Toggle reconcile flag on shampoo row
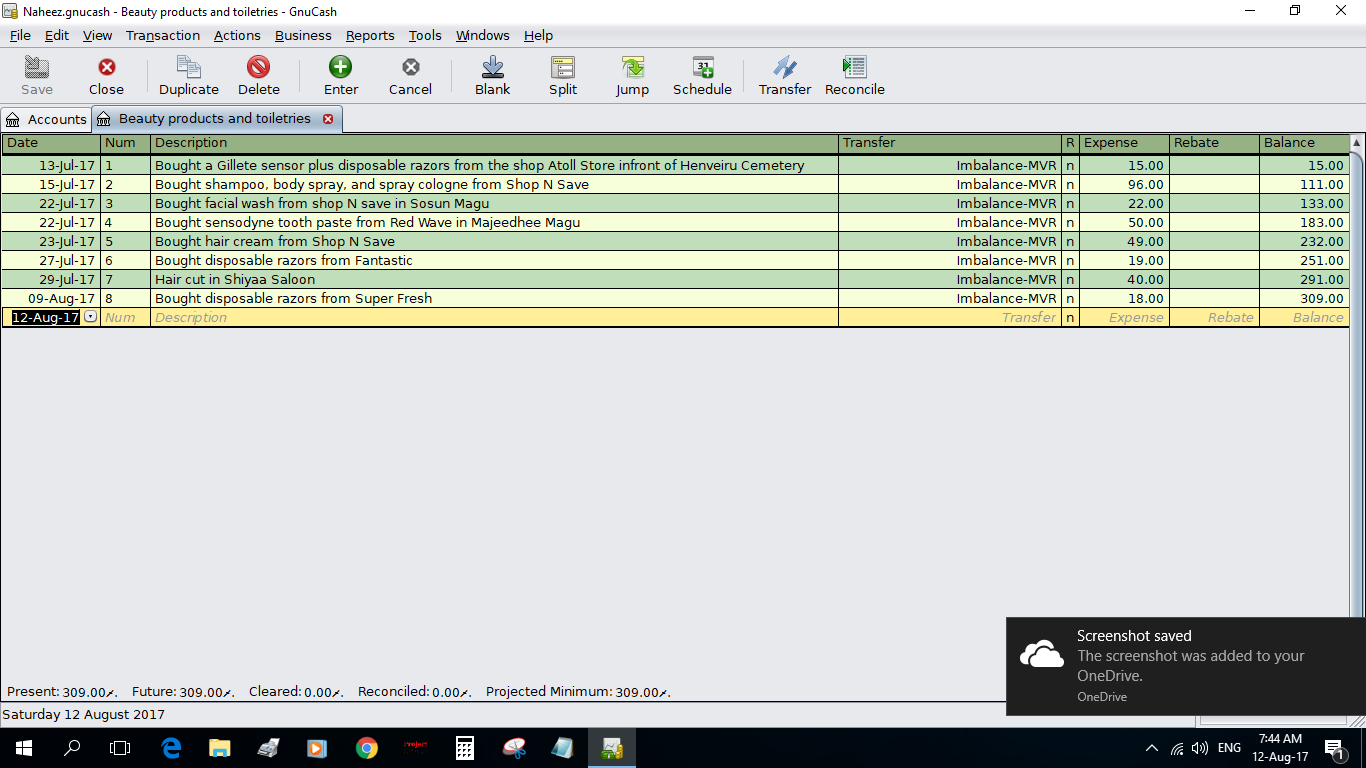The width and height of the screenshot is (1366, 768). [x=1070, y=184]
